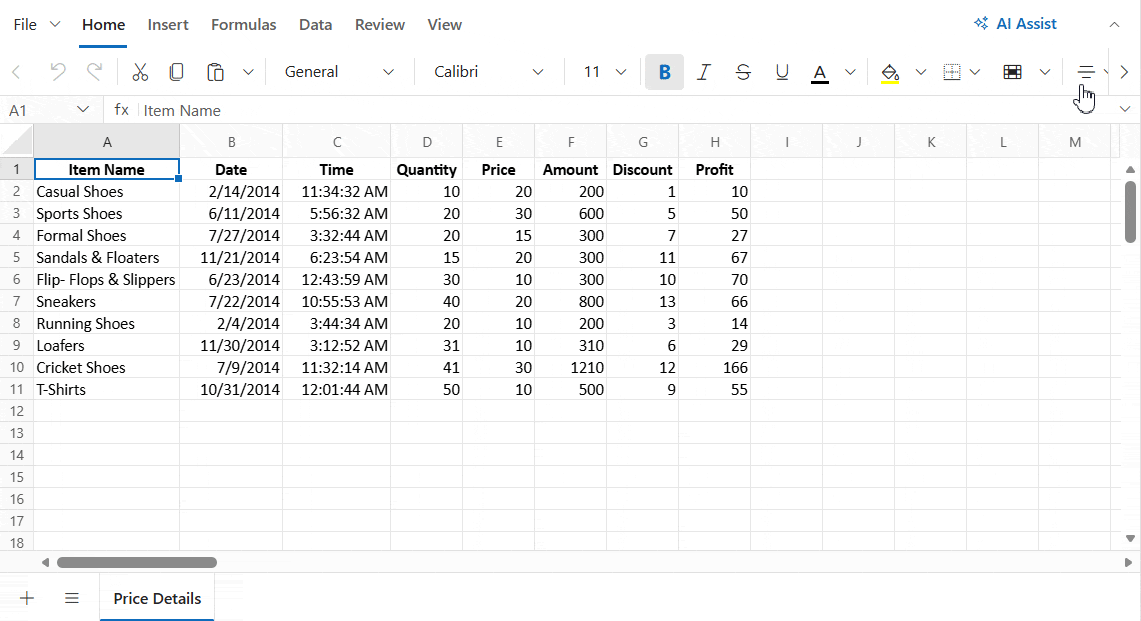Click the Redo arrow icon

[x=94, y=71]
